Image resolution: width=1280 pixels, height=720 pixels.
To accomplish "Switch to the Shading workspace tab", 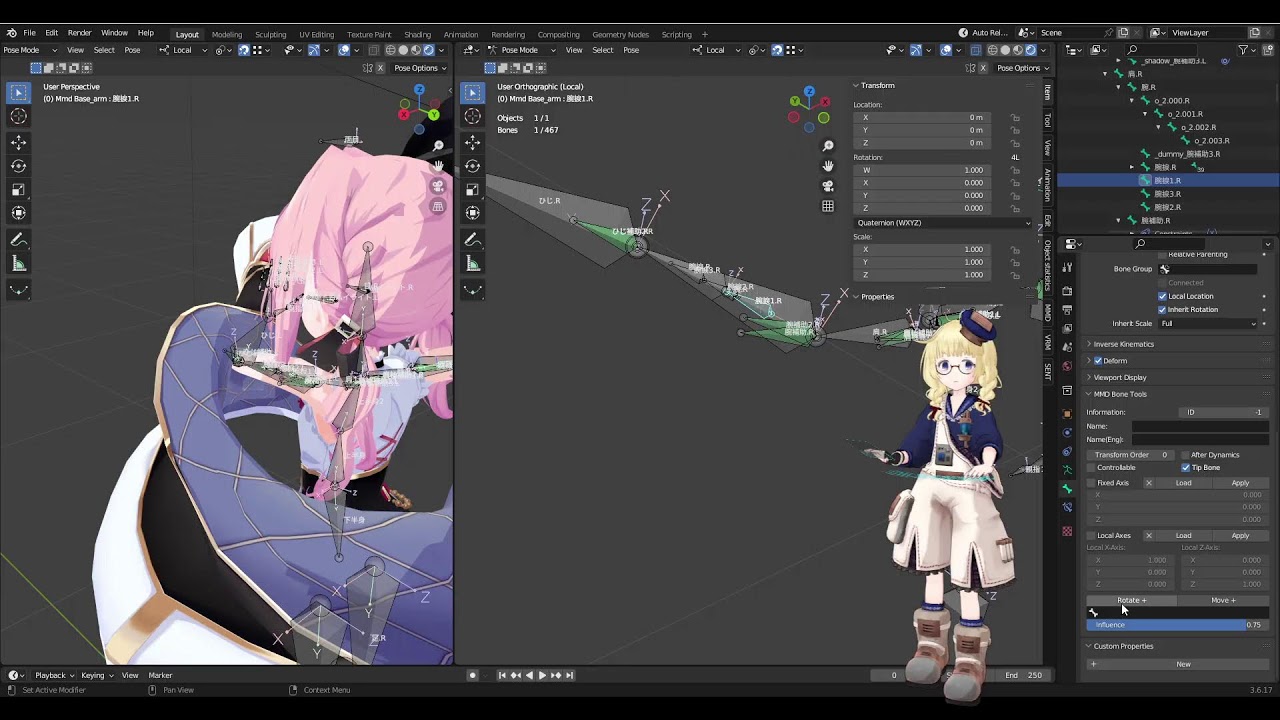I will (417, 34).
